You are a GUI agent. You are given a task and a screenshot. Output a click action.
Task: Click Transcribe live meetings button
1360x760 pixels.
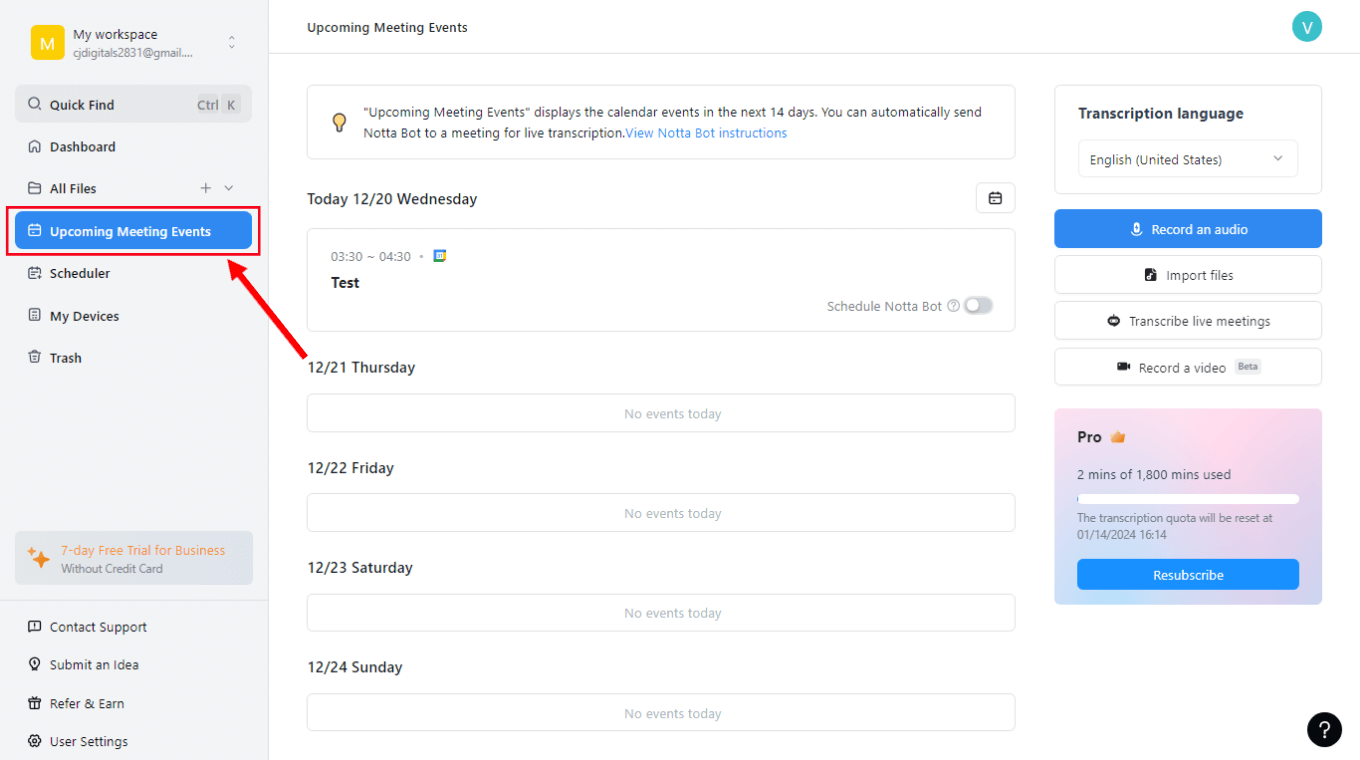click(1188, 321)
